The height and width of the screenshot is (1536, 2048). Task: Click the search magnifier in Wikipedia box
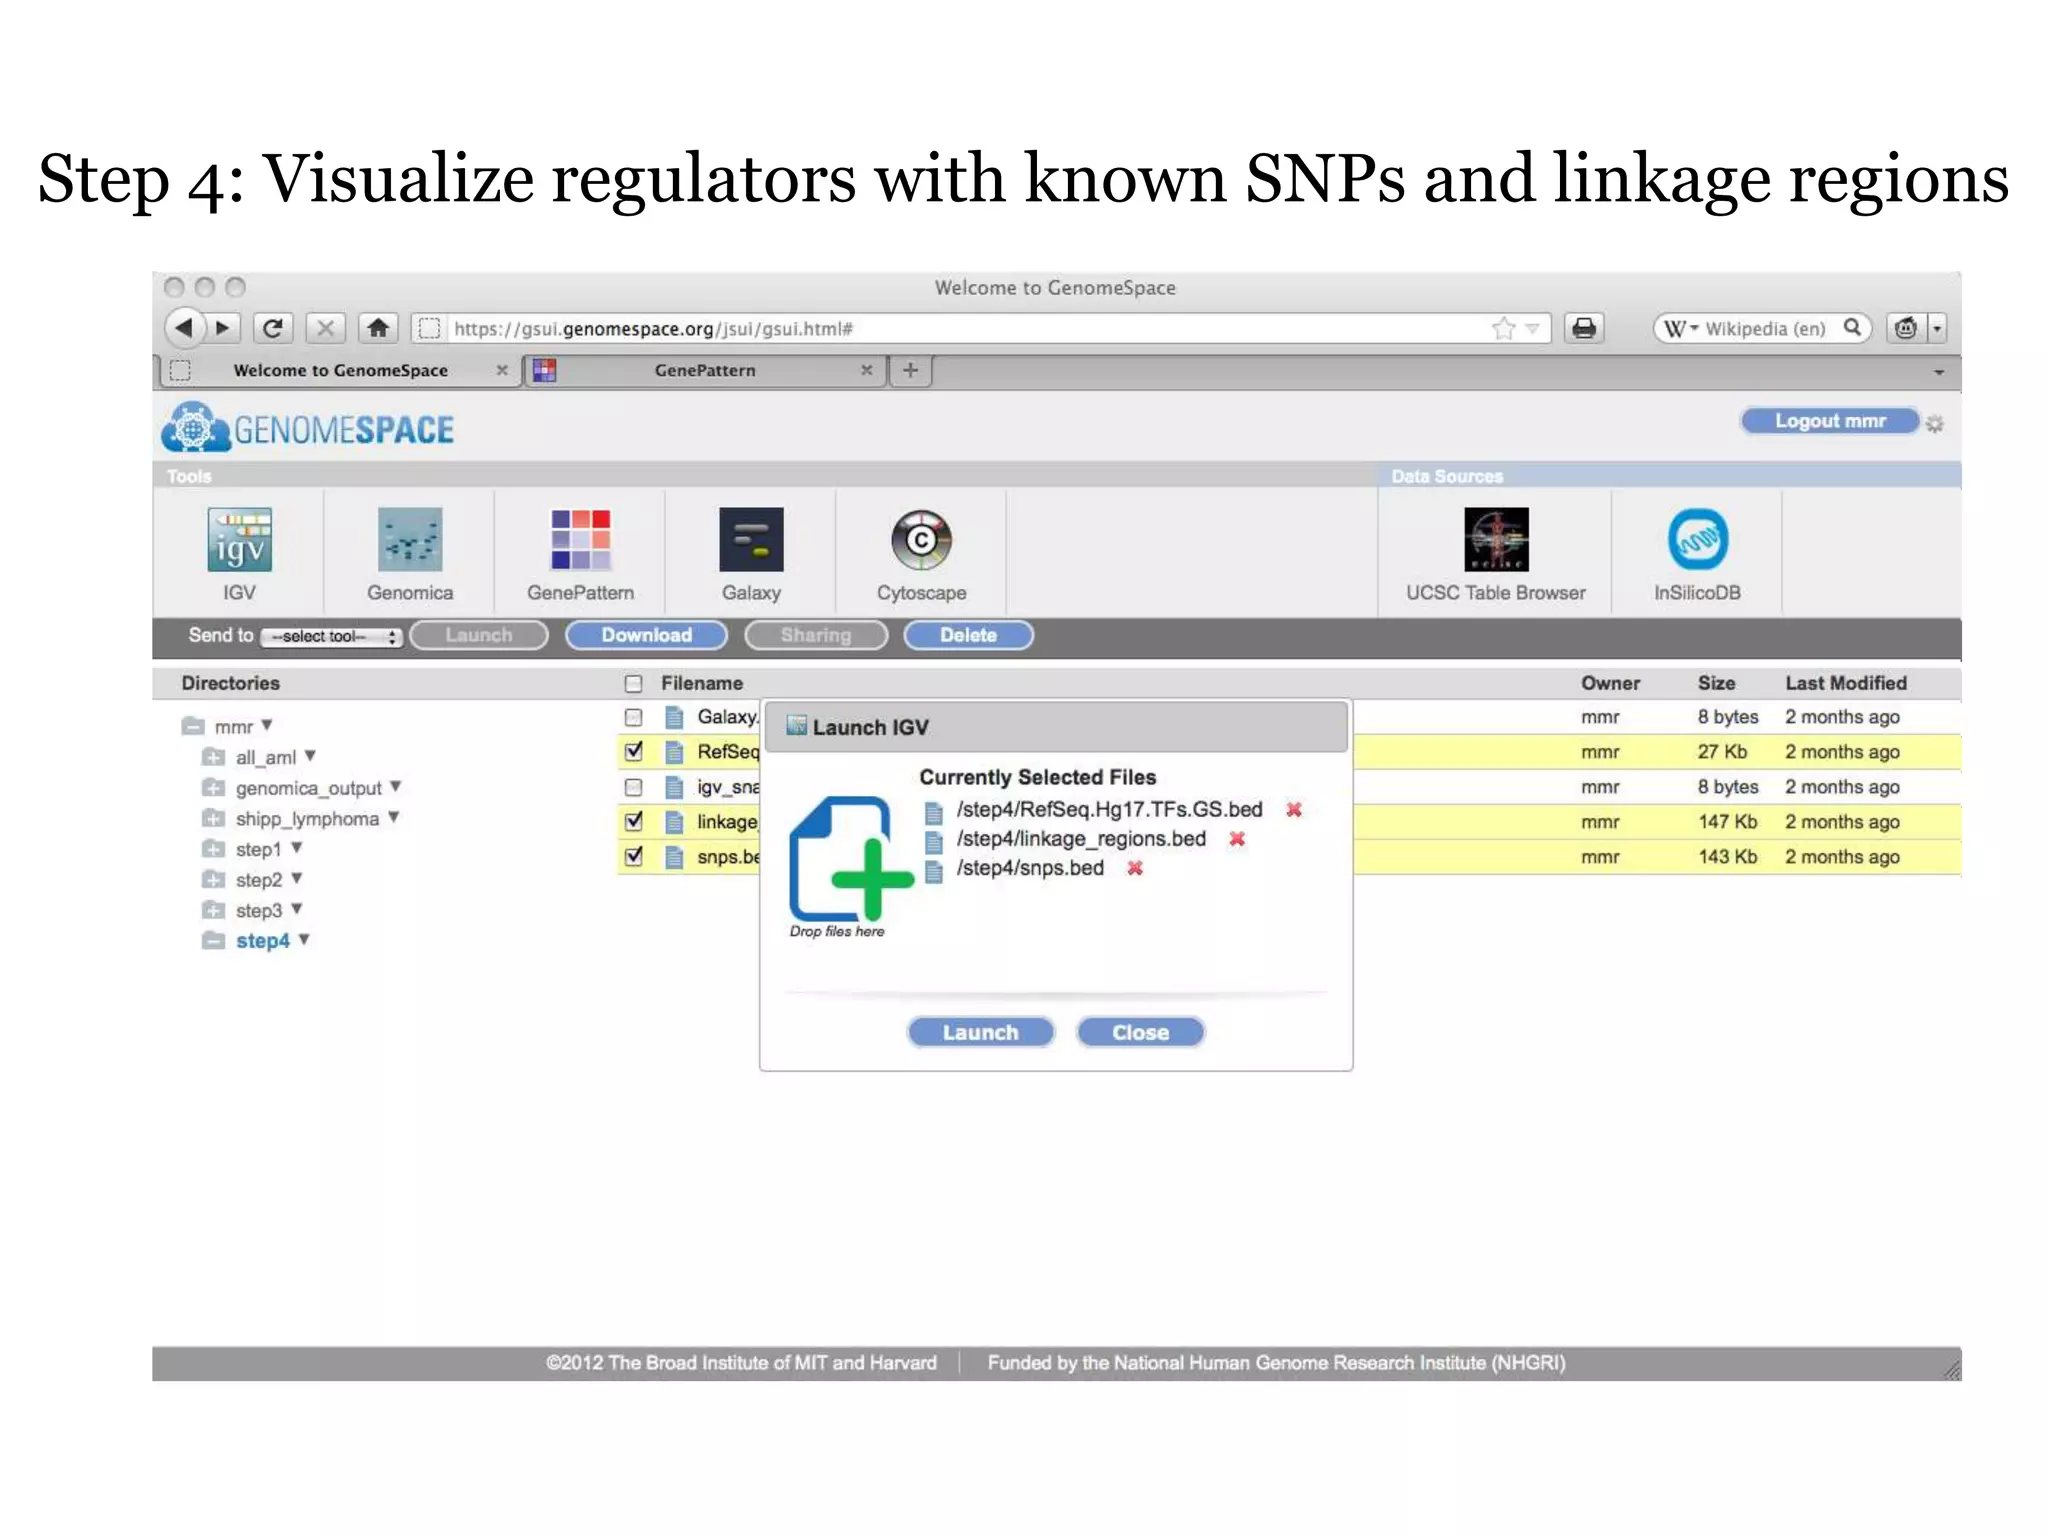coord(1852,327)
